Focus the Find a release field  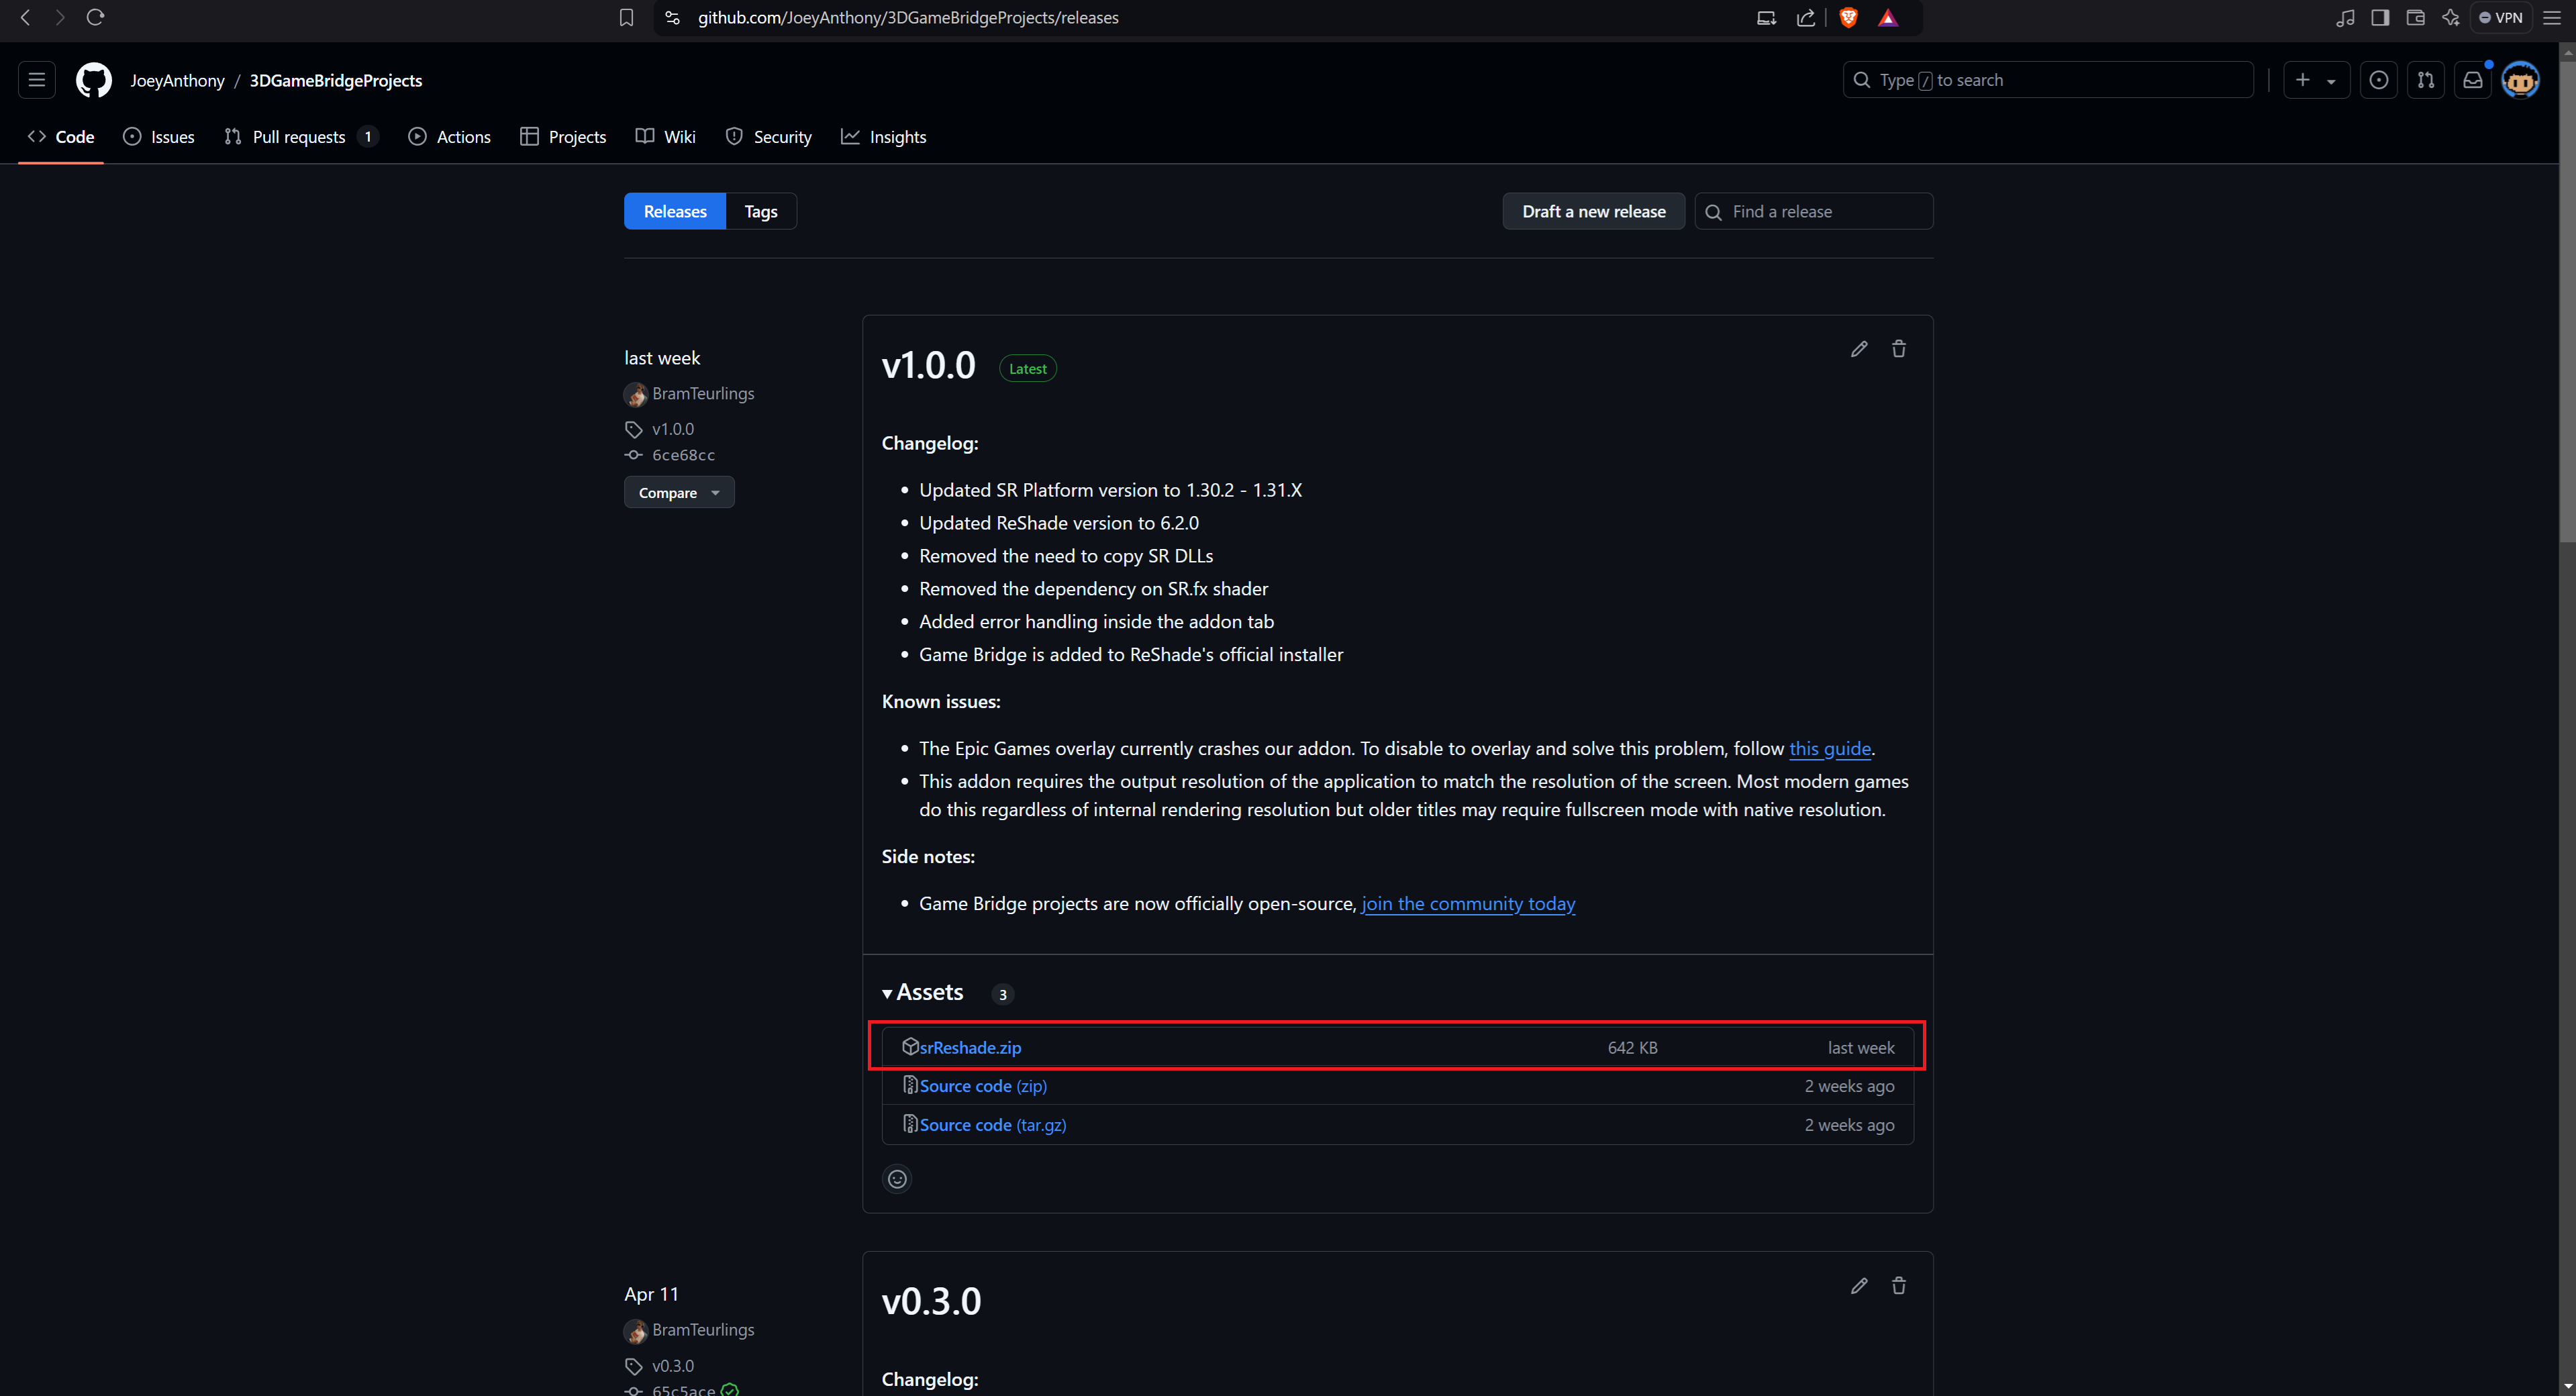tap(1814, 211)
